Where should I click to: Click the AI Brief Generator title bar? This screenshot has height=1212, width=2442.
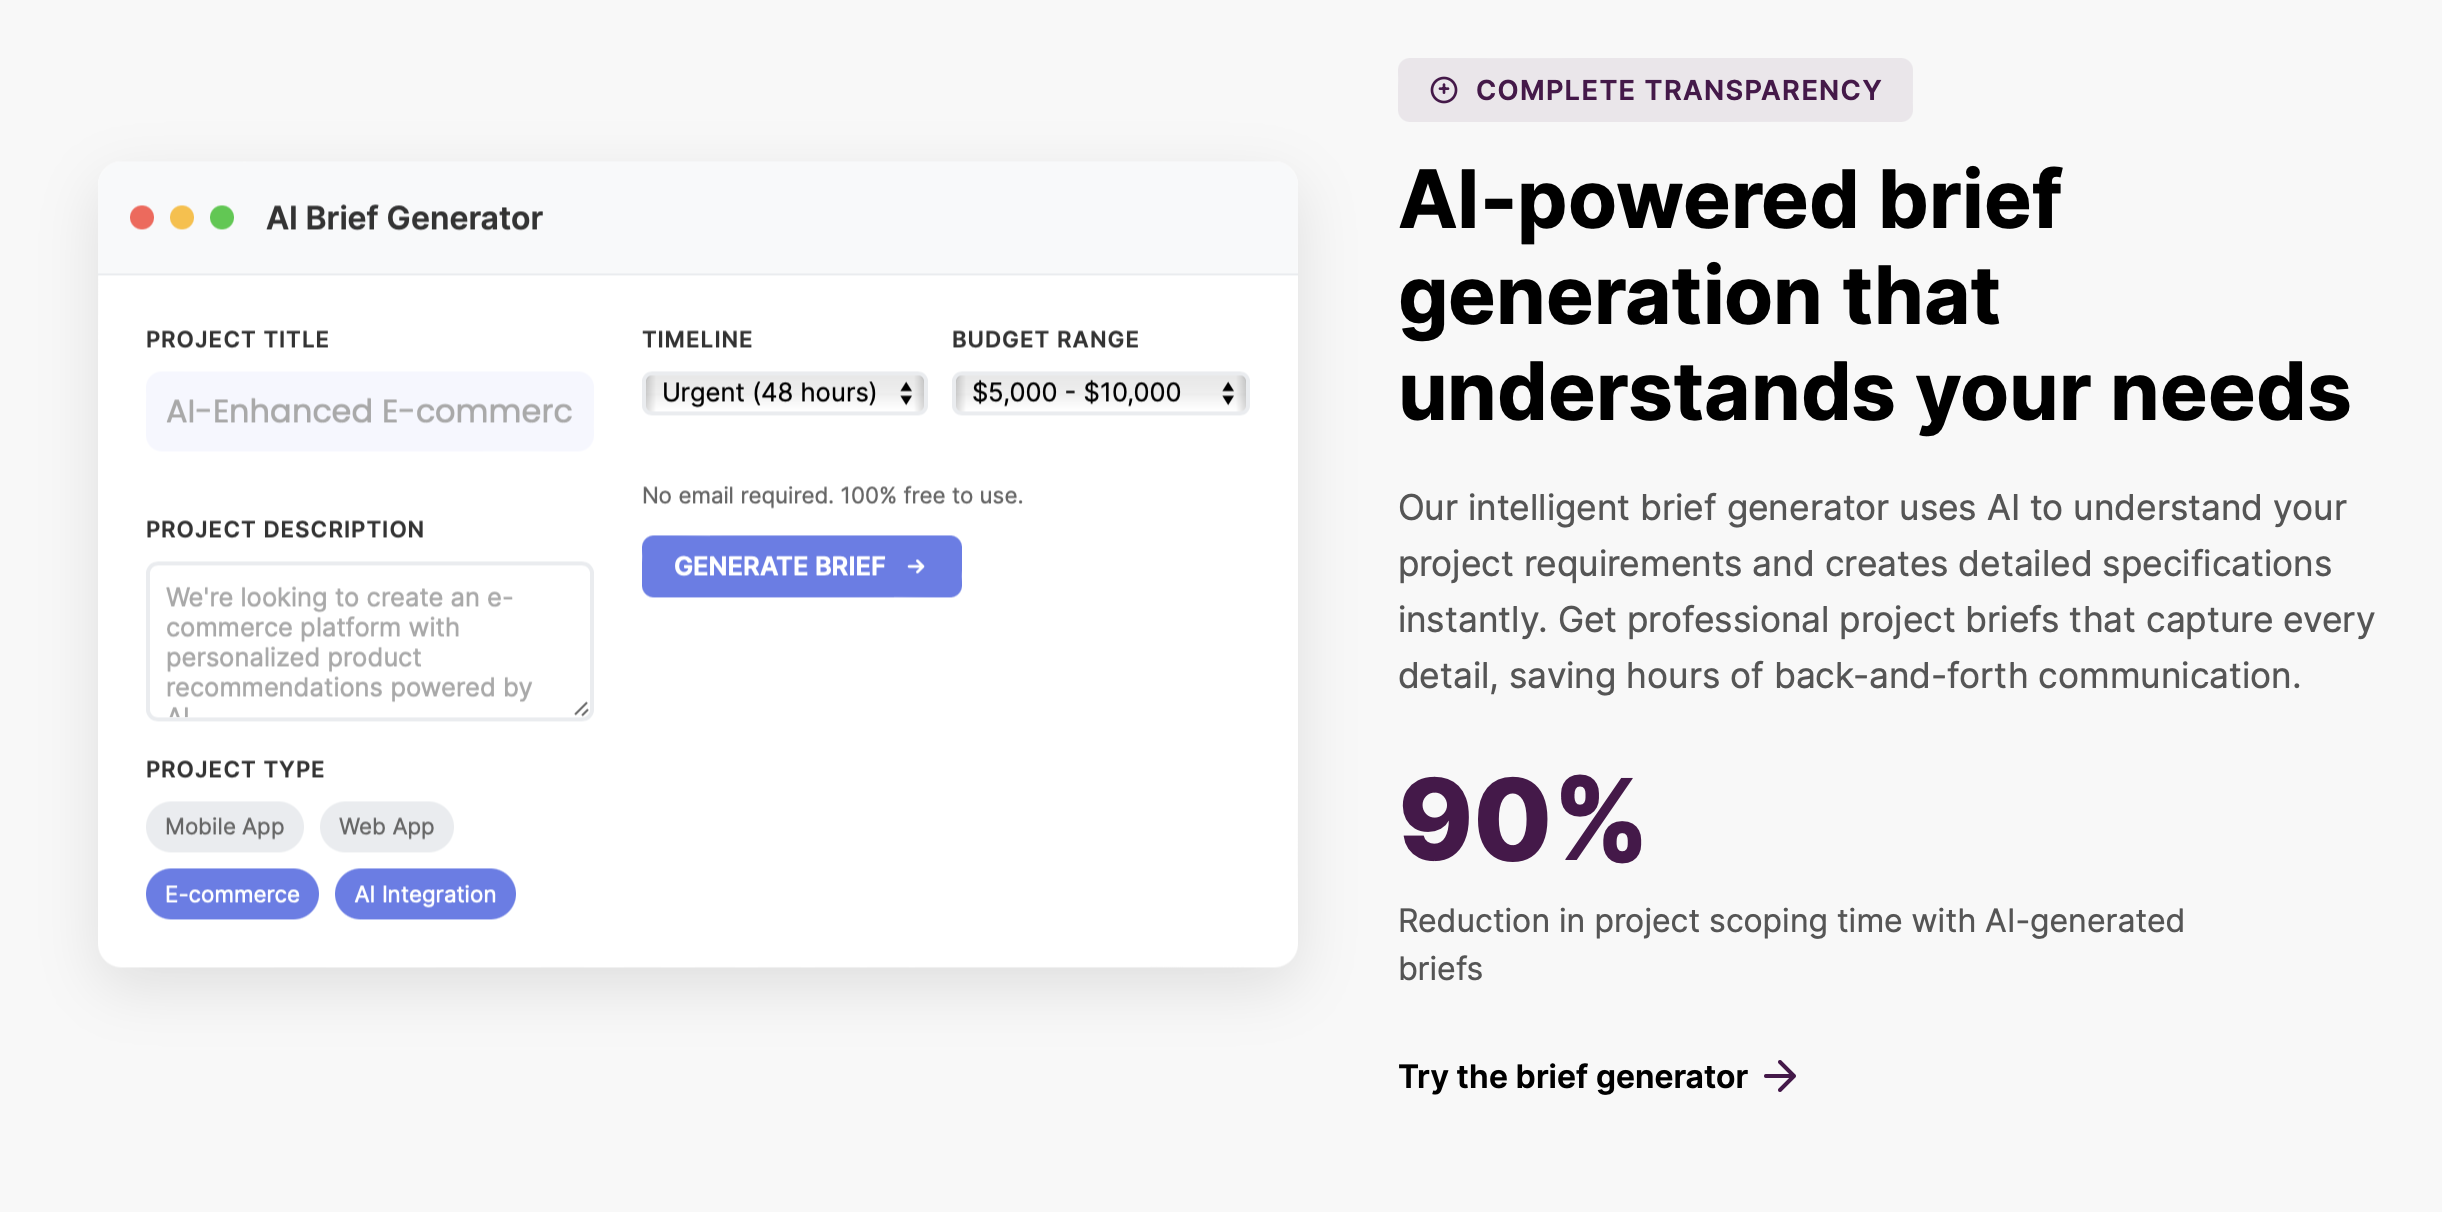[698, 218]
